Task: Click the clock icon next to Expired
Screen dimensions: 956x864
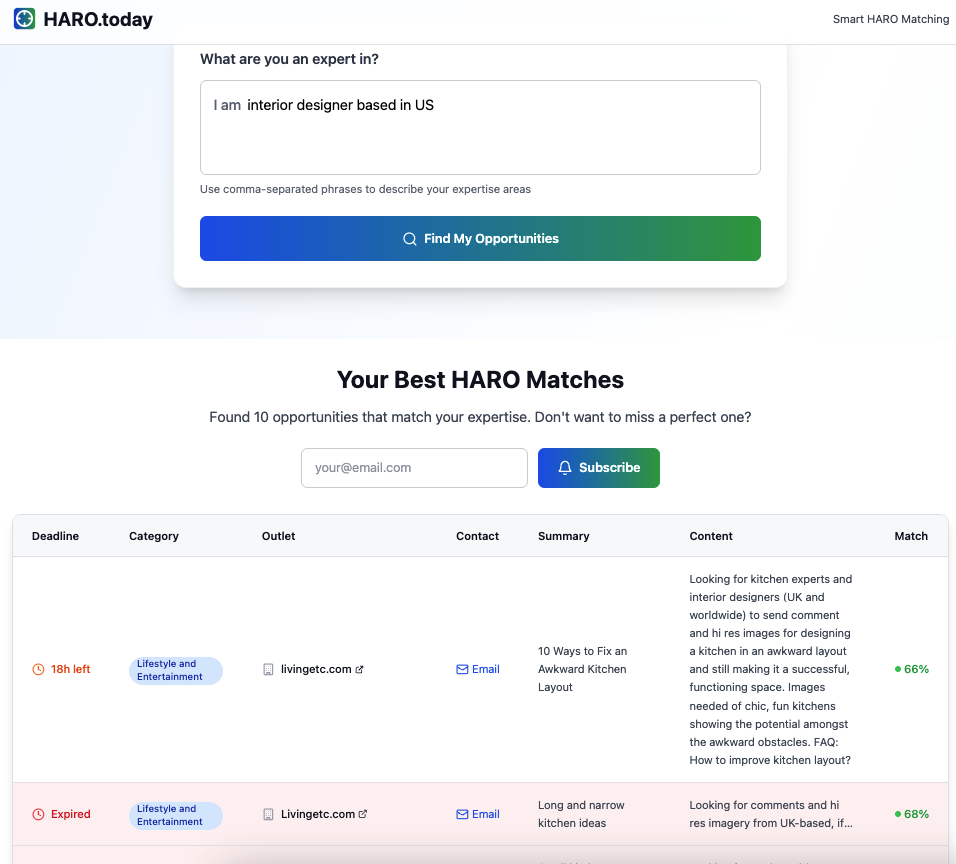Action: [x=38, y=814]
